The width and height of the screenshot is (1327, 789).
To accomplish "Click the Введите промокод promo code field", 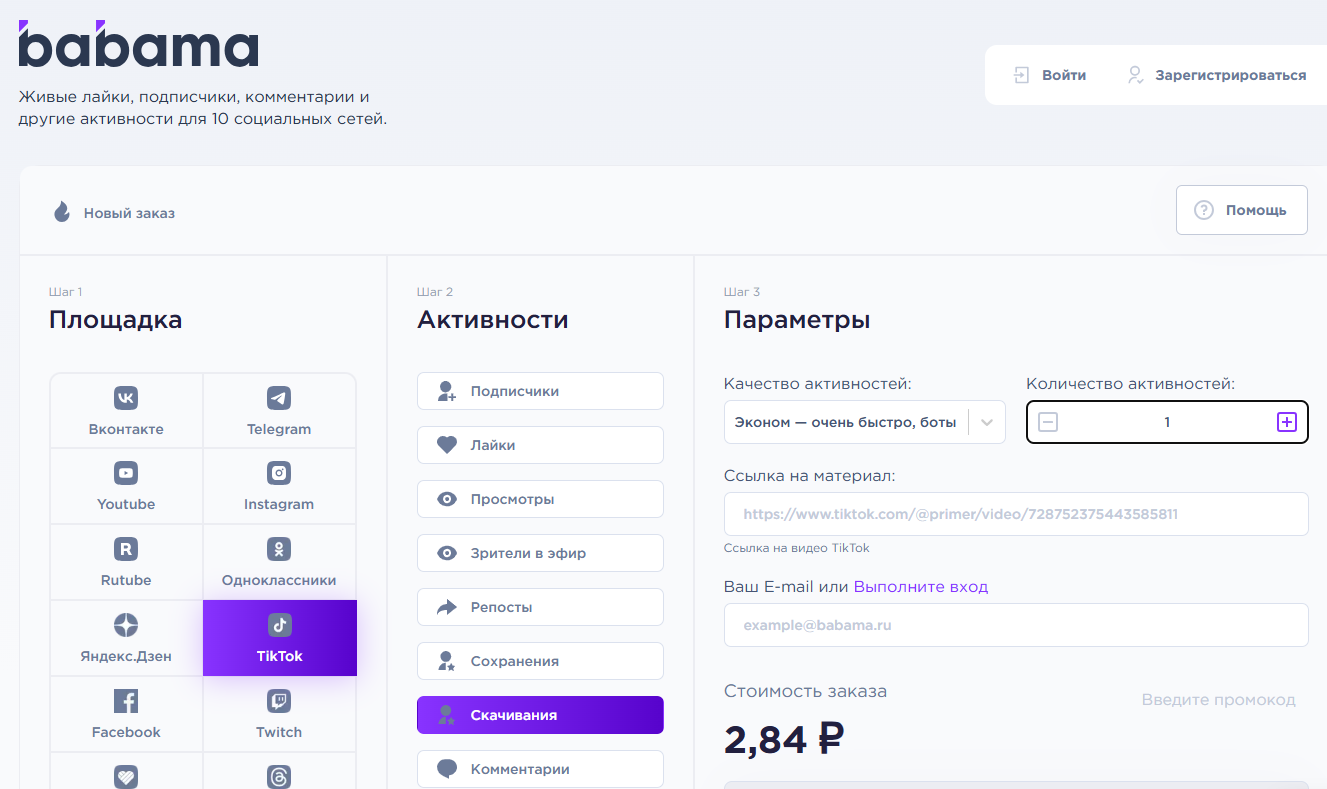I will coord(1218,700).
